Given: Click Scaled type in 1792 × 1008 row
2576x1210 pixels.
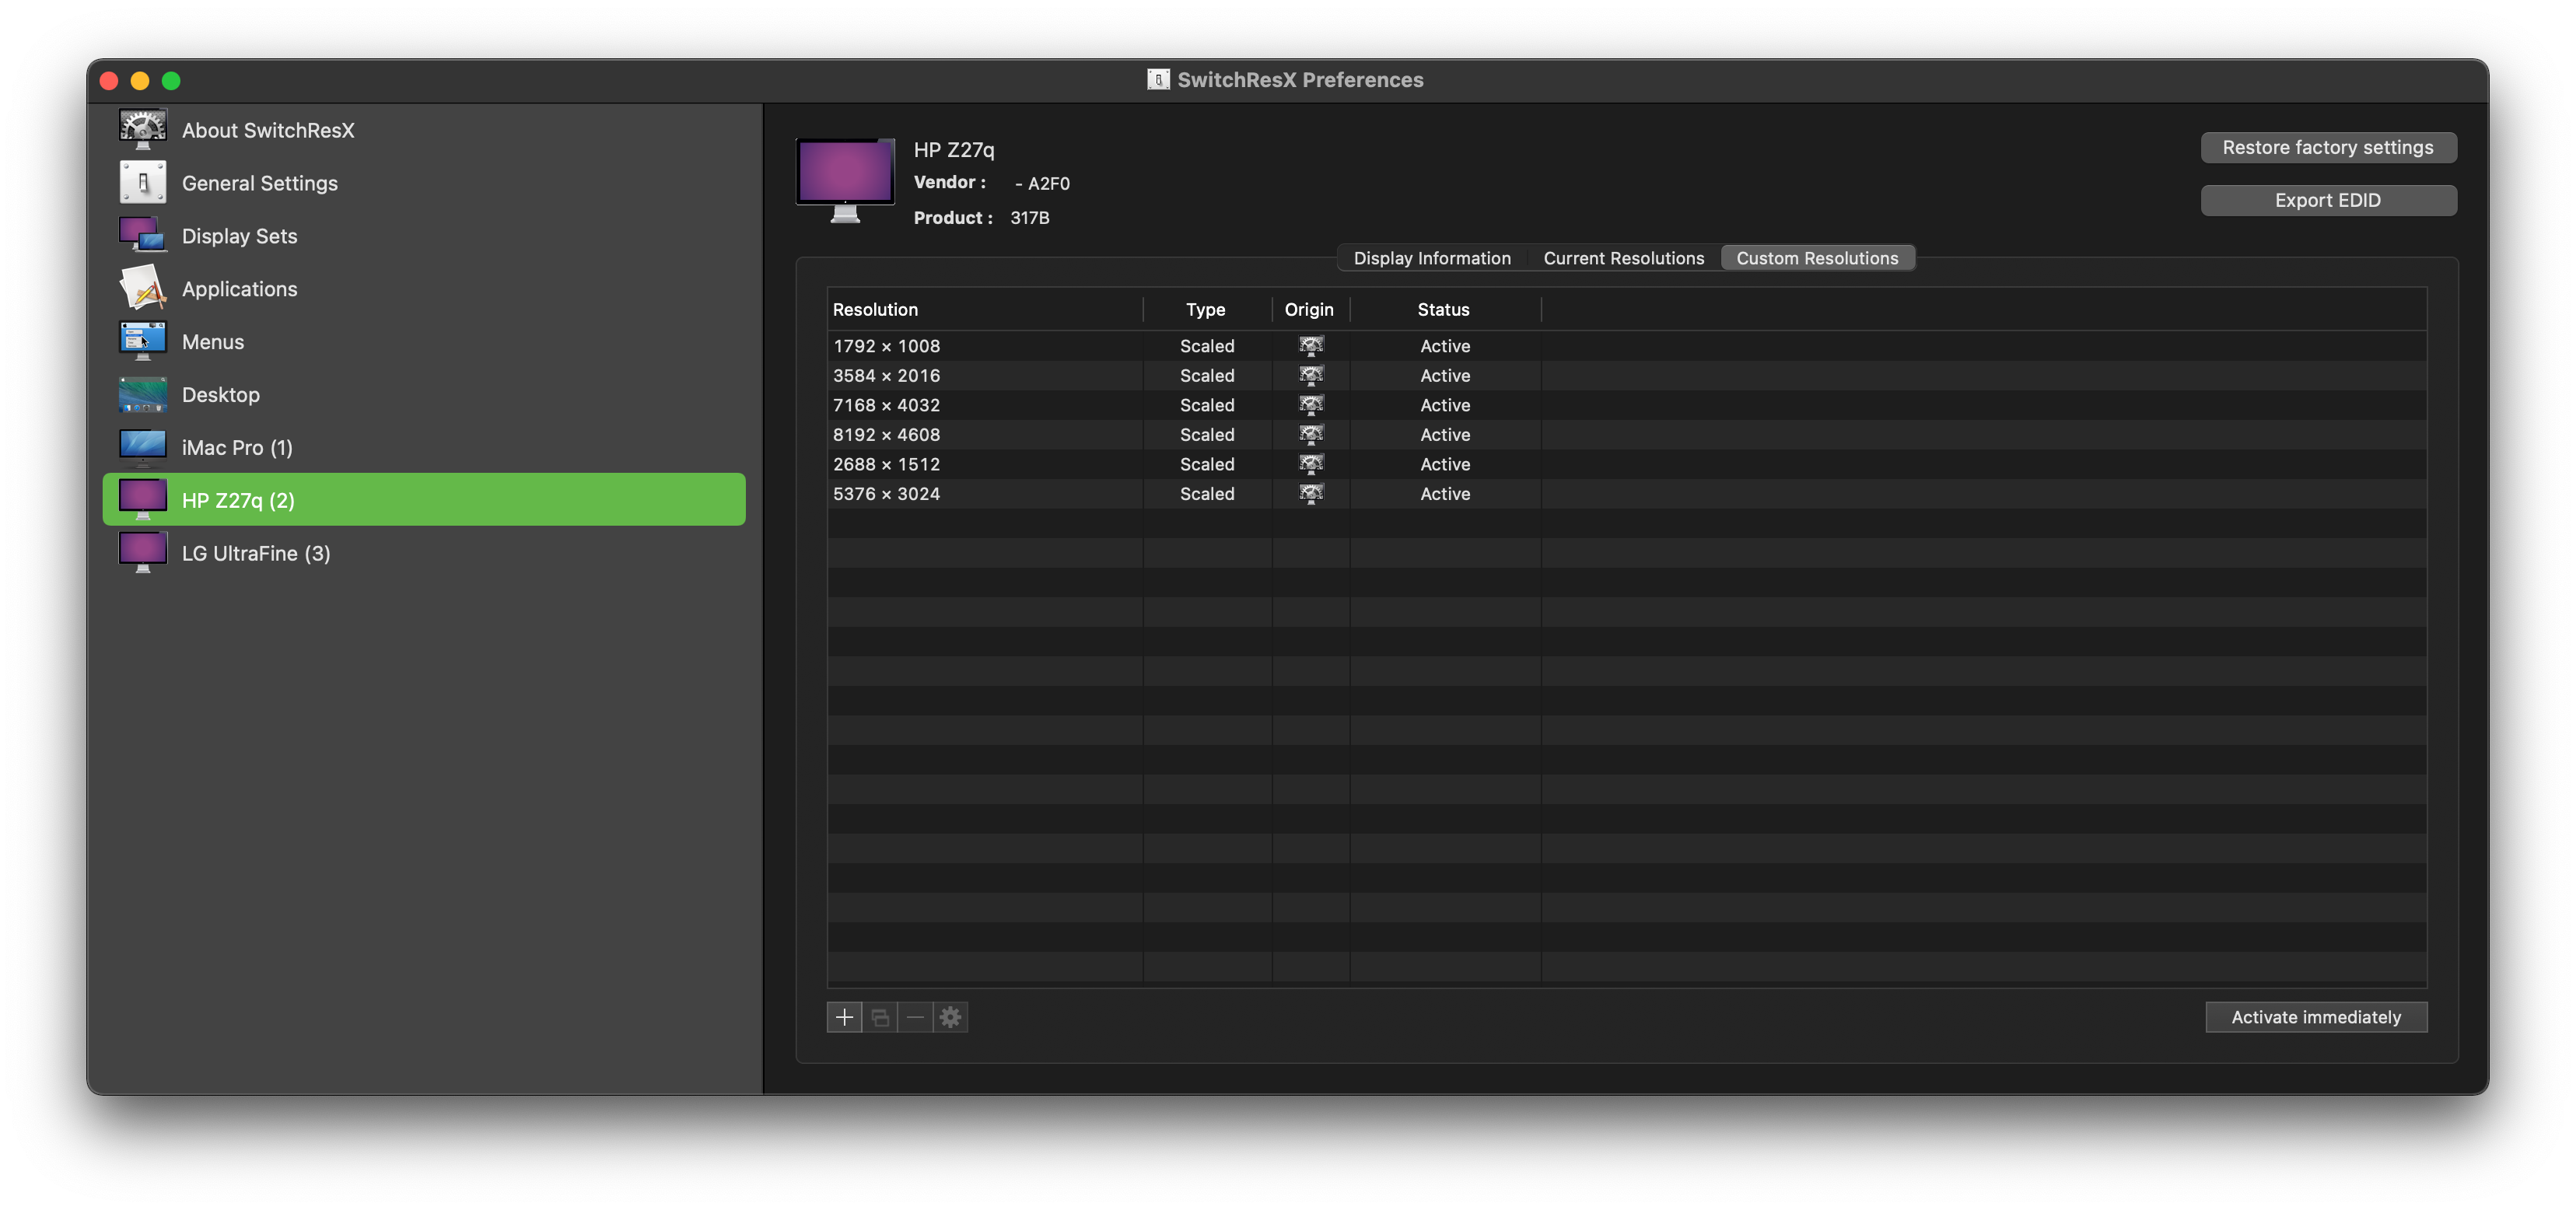Looking at the screenshot, I should click(1207, 346).
